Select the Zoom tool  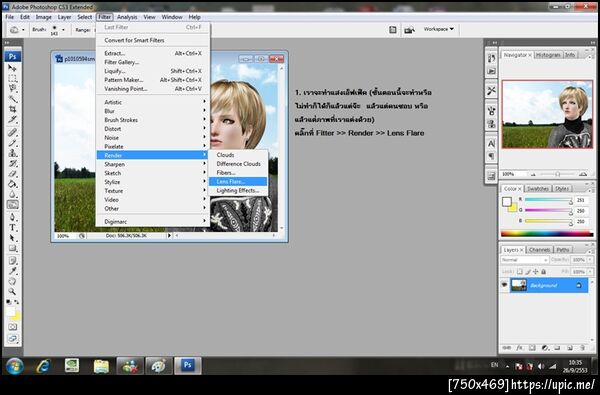[x=12, y=292]
